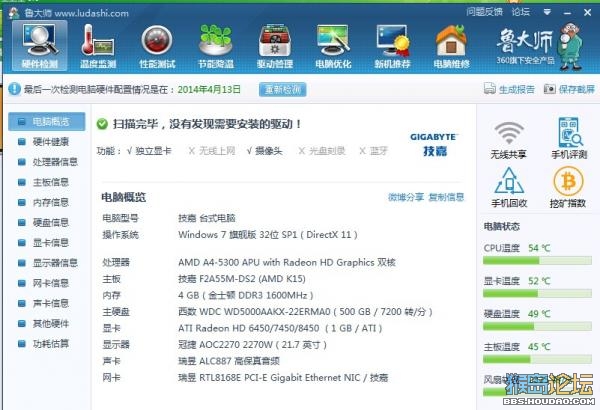Open 节能降温 energy saving tool
The image size is (600, 410).
click(x=215, y=46)
